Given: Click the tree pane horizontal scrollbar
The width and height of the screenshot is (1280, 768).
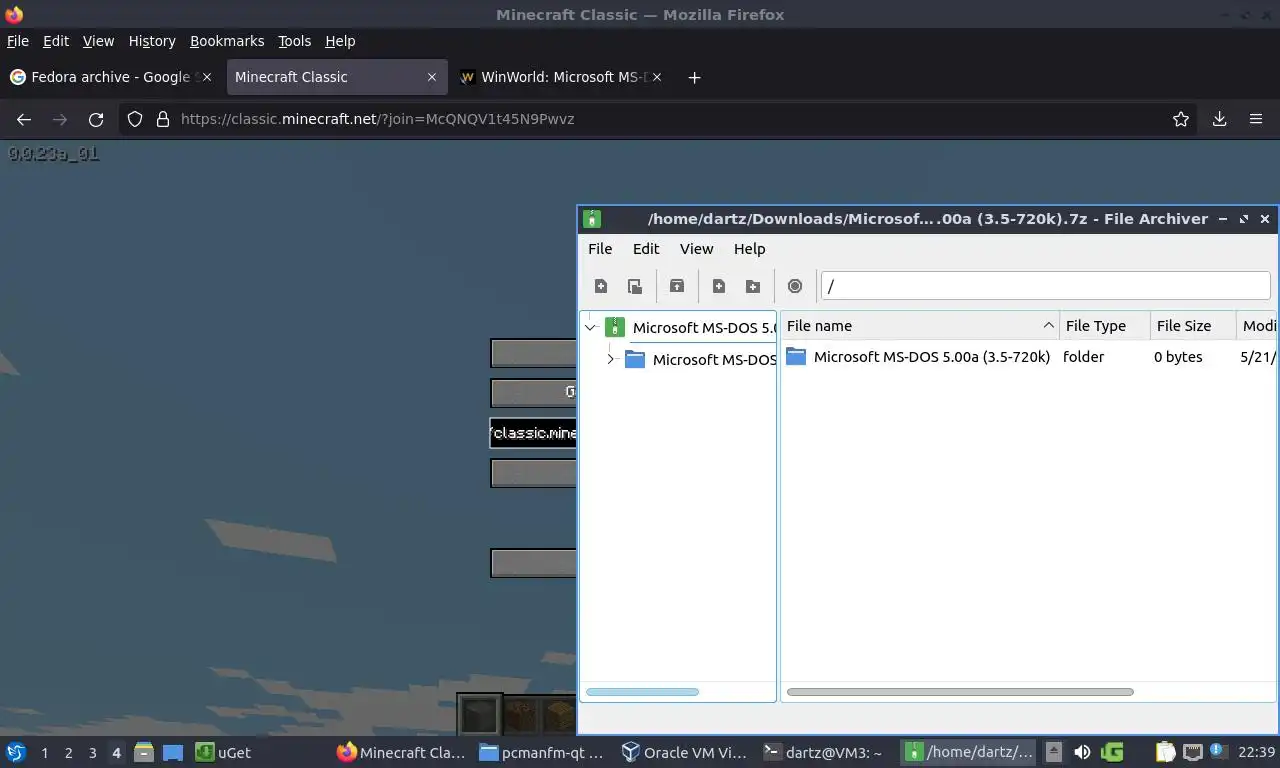Looking at the screenshot, I should (x=642, y=692).
